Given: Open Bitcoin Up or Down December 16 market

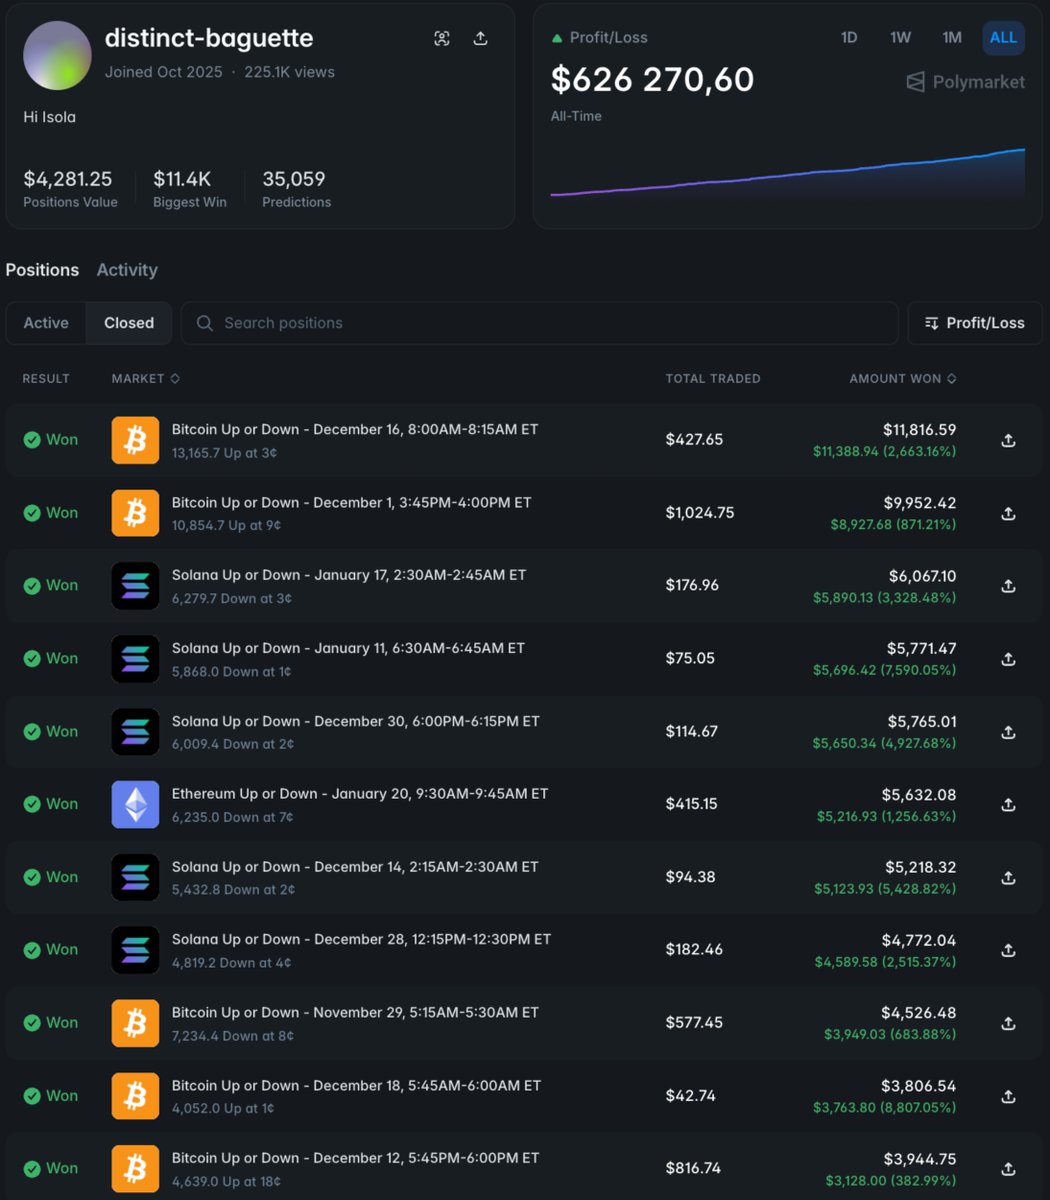Looking at the screenshot, I should point(355,429).
